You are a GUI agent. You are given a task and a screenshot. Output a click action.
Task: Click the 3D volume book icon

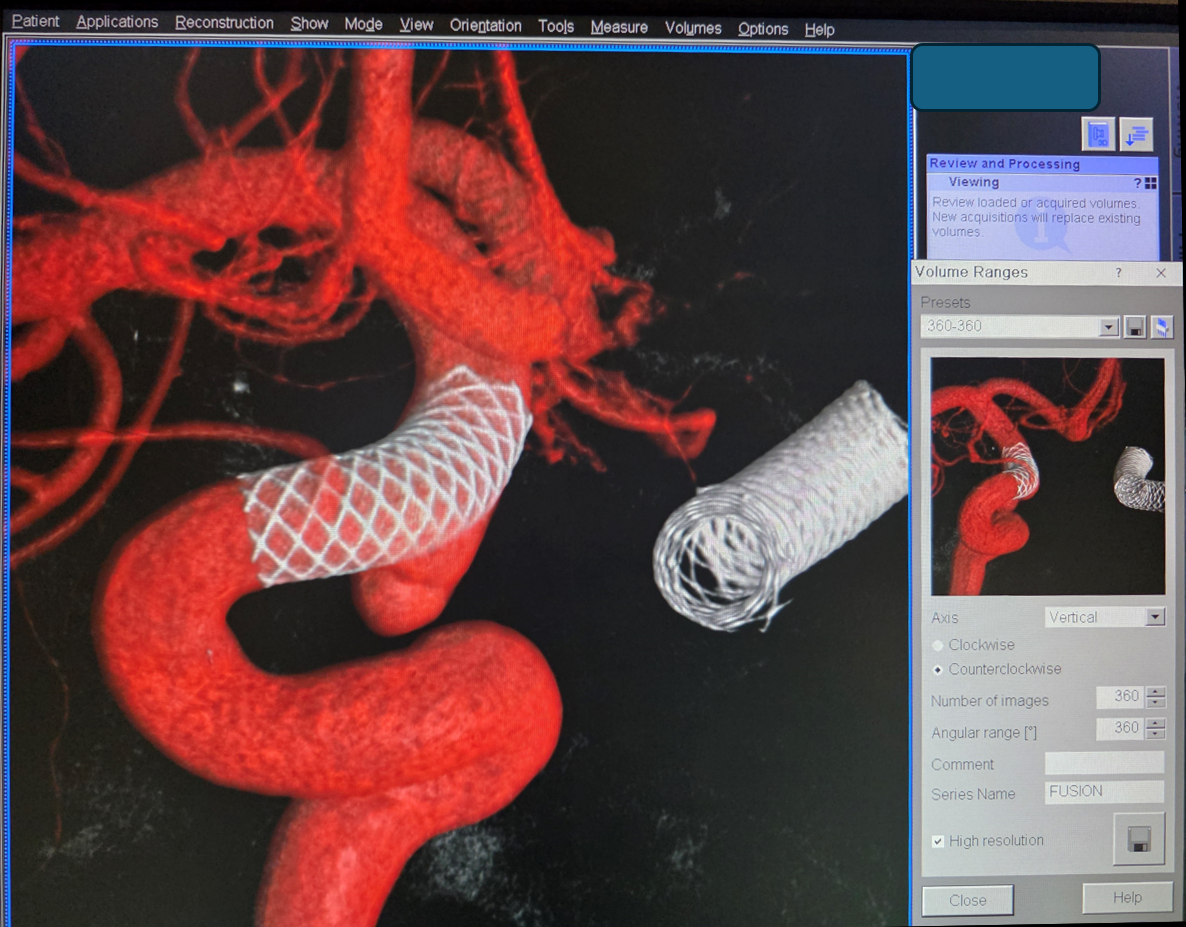pos(1097,135)
